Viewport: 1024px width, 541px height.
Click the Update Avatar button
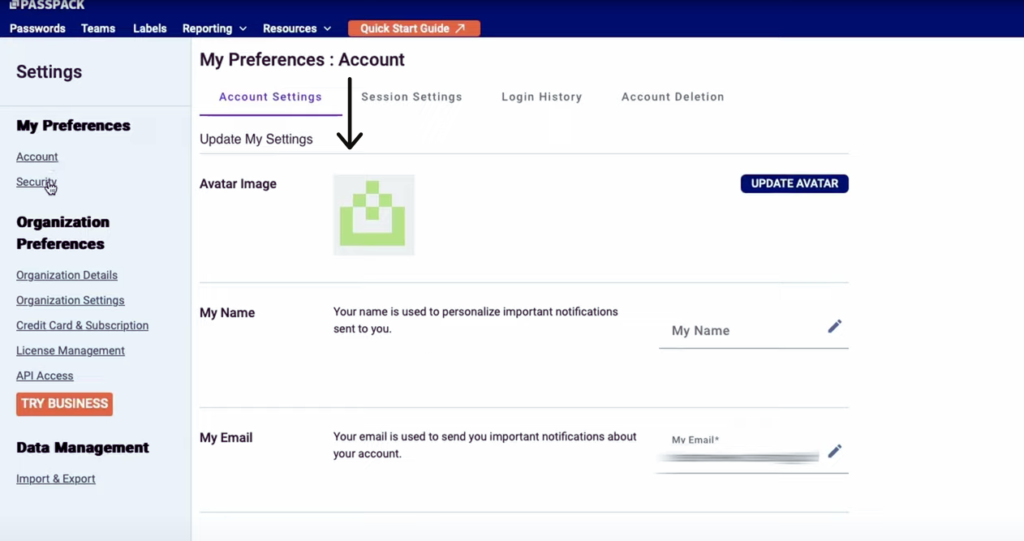pyautogui.click(x=794, y=184)
